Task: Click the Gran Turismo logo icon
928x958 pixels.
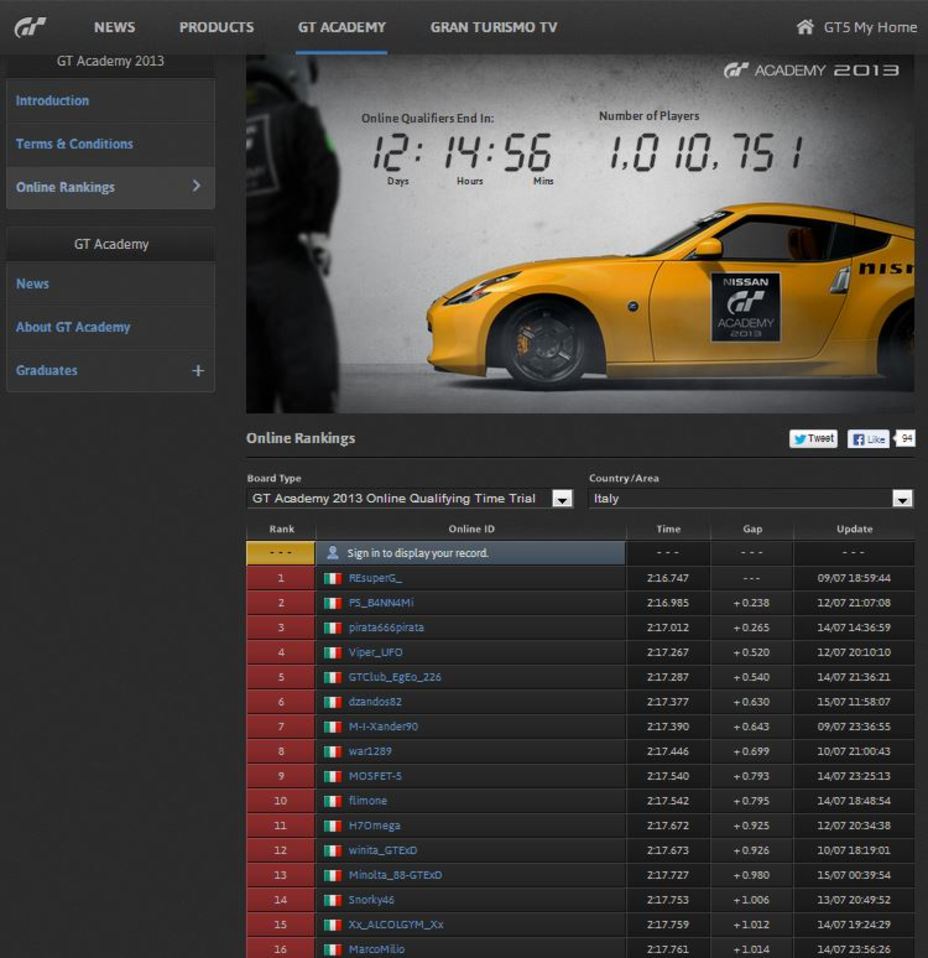Action: click(x=30, y=27)
